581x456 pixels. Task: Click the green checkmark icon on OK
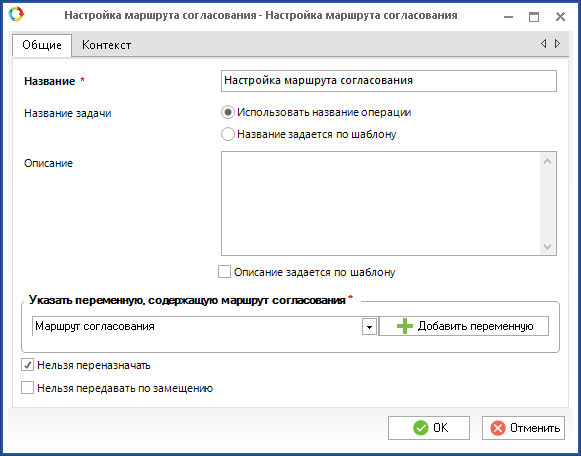click(421, 428)
